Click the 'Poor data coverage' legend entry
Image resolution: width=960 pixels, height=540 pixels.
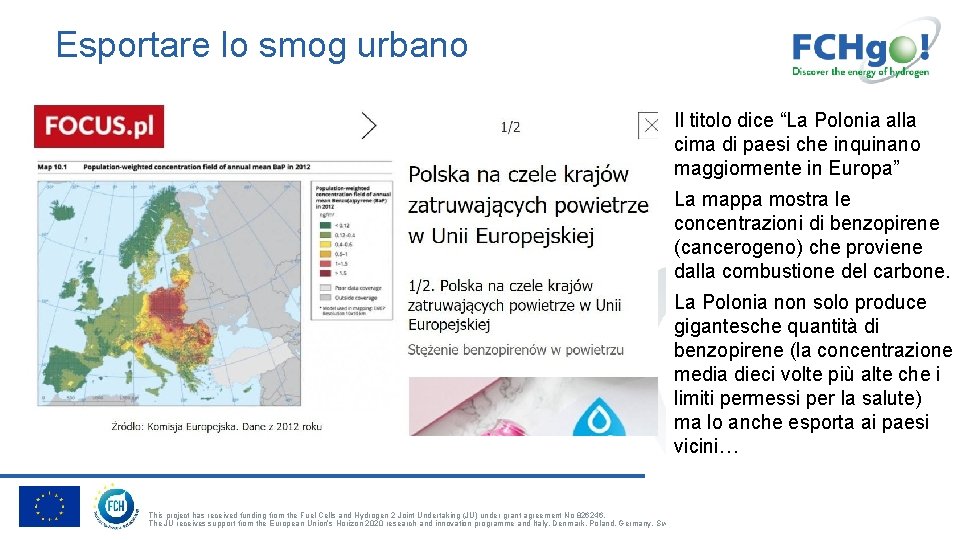click(350, 288)
